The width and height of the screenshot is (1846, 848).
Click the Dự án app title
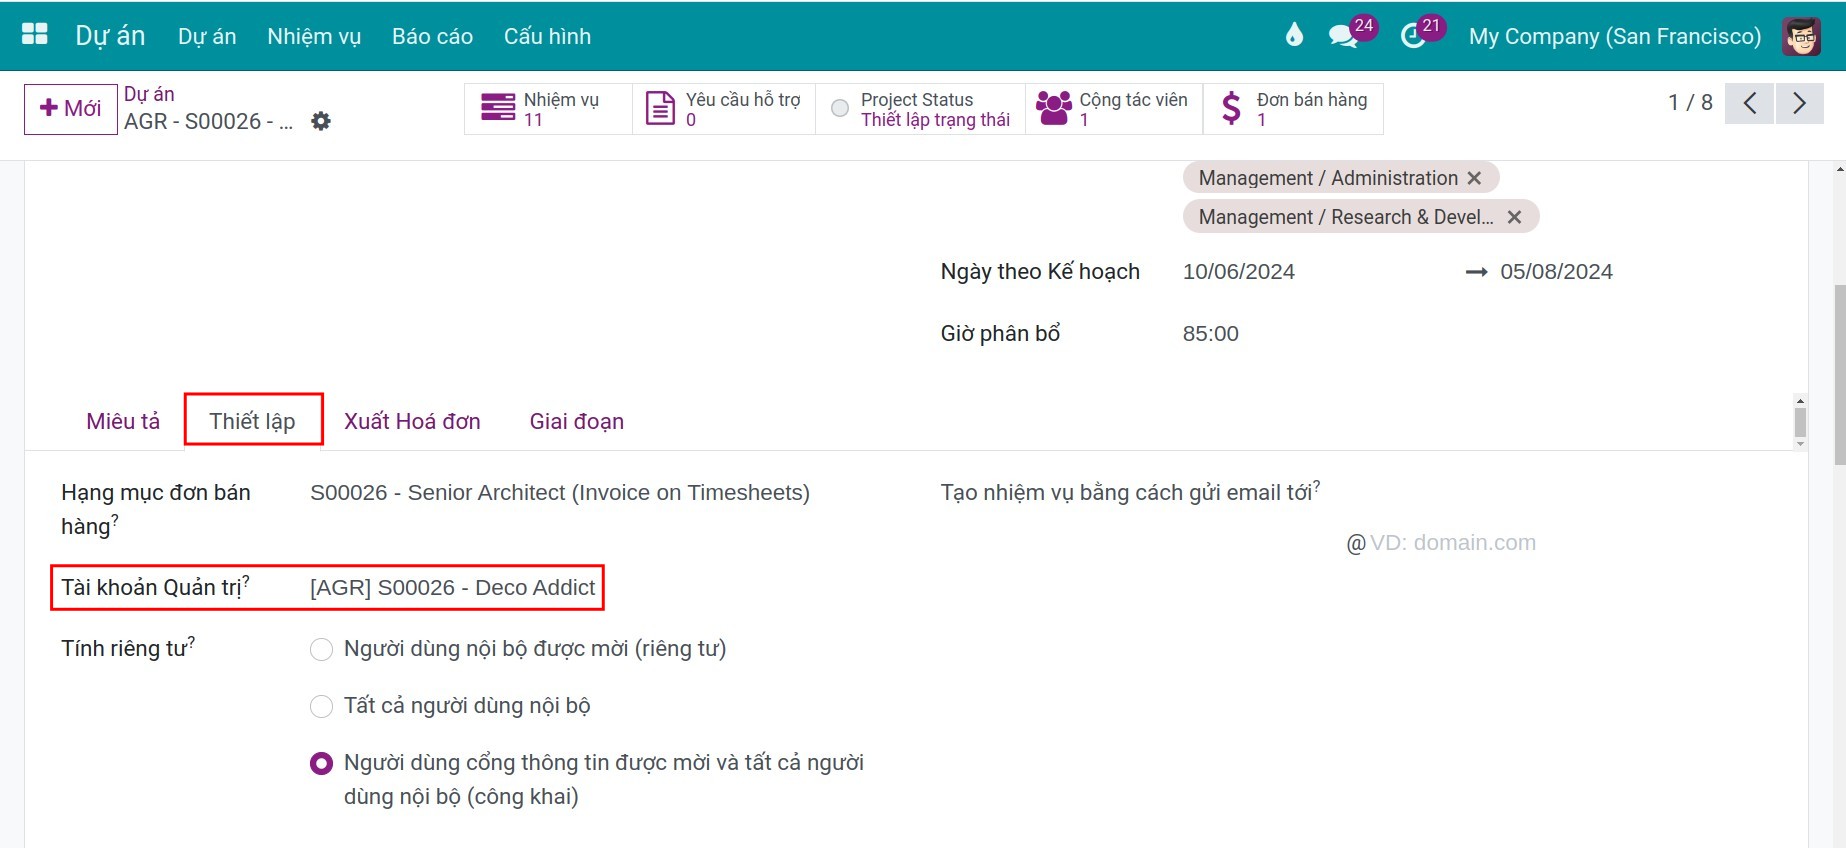pos(110,36)
